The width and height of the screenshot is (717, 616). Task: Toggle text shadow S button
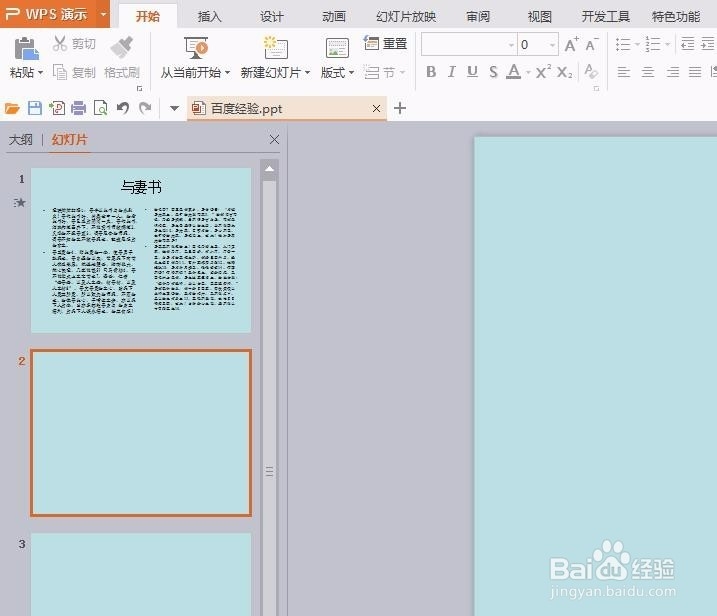[493, 72]
